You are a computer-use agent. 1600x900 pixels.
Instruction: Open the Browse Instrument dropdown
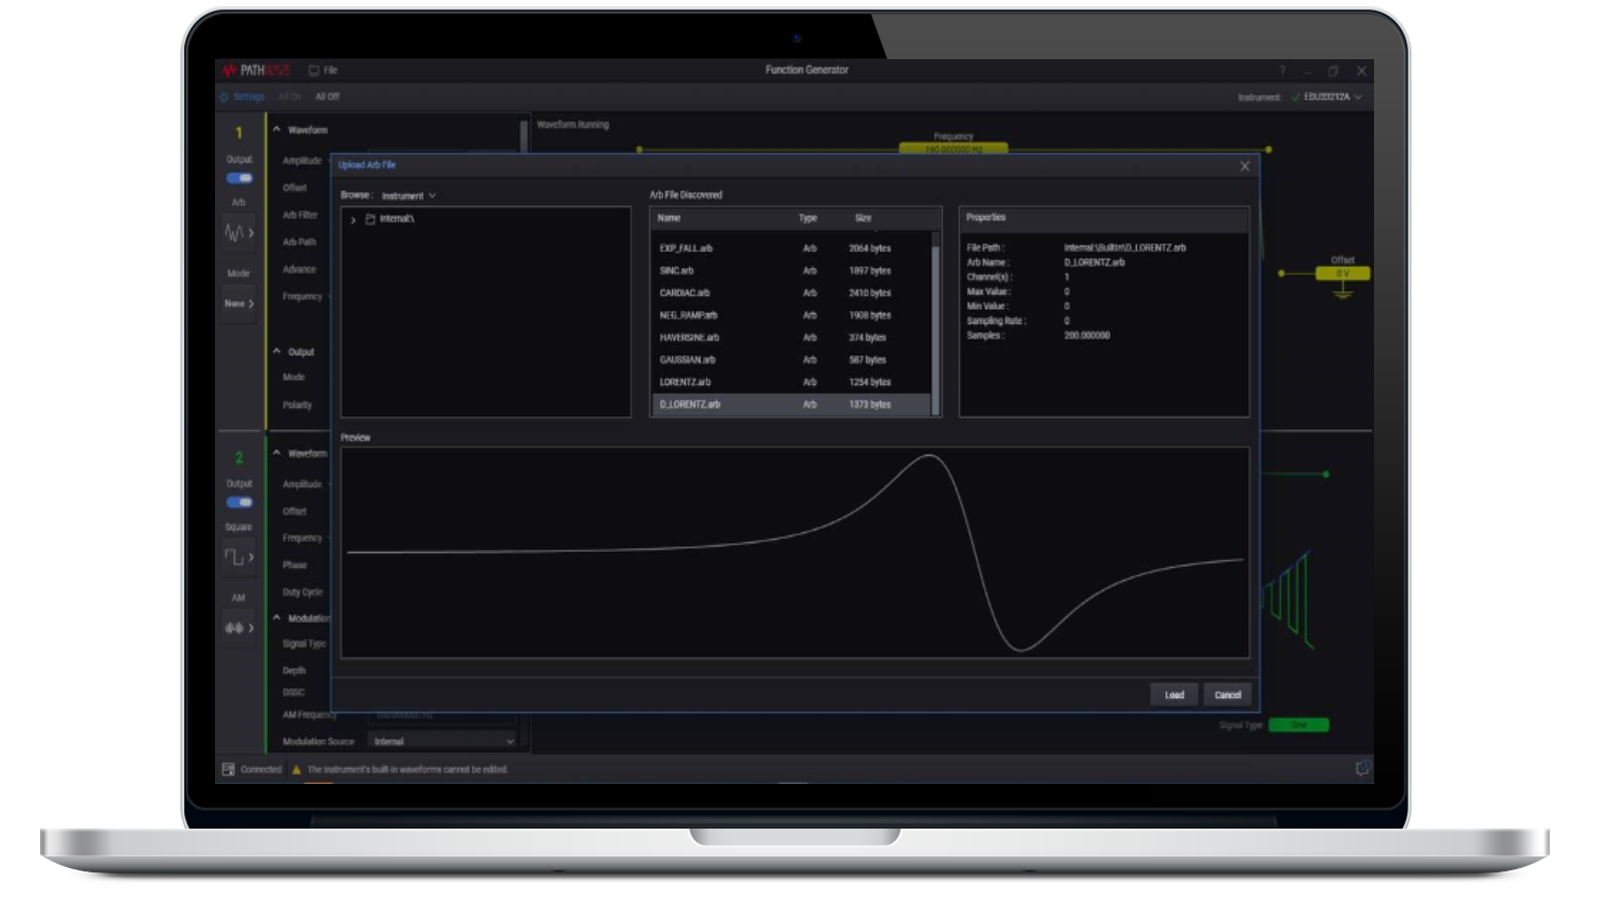click(408, 196)
